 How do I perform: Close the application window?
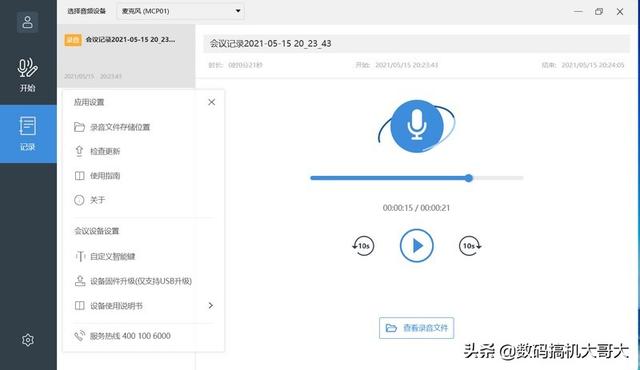tap(620, 11)
